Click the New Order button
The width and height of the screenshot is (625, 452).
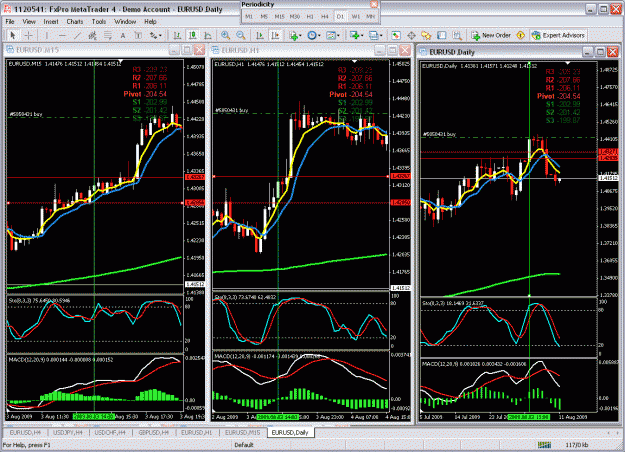491,35
